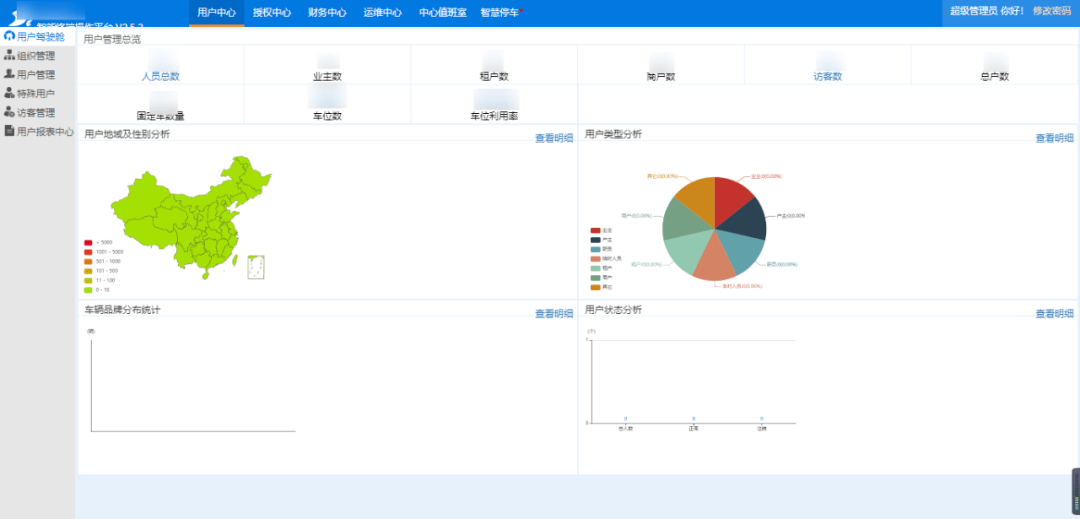Open the 运维中心 navigation tab
This screenshot has height=519, width=1080.
tap(382, 13)
